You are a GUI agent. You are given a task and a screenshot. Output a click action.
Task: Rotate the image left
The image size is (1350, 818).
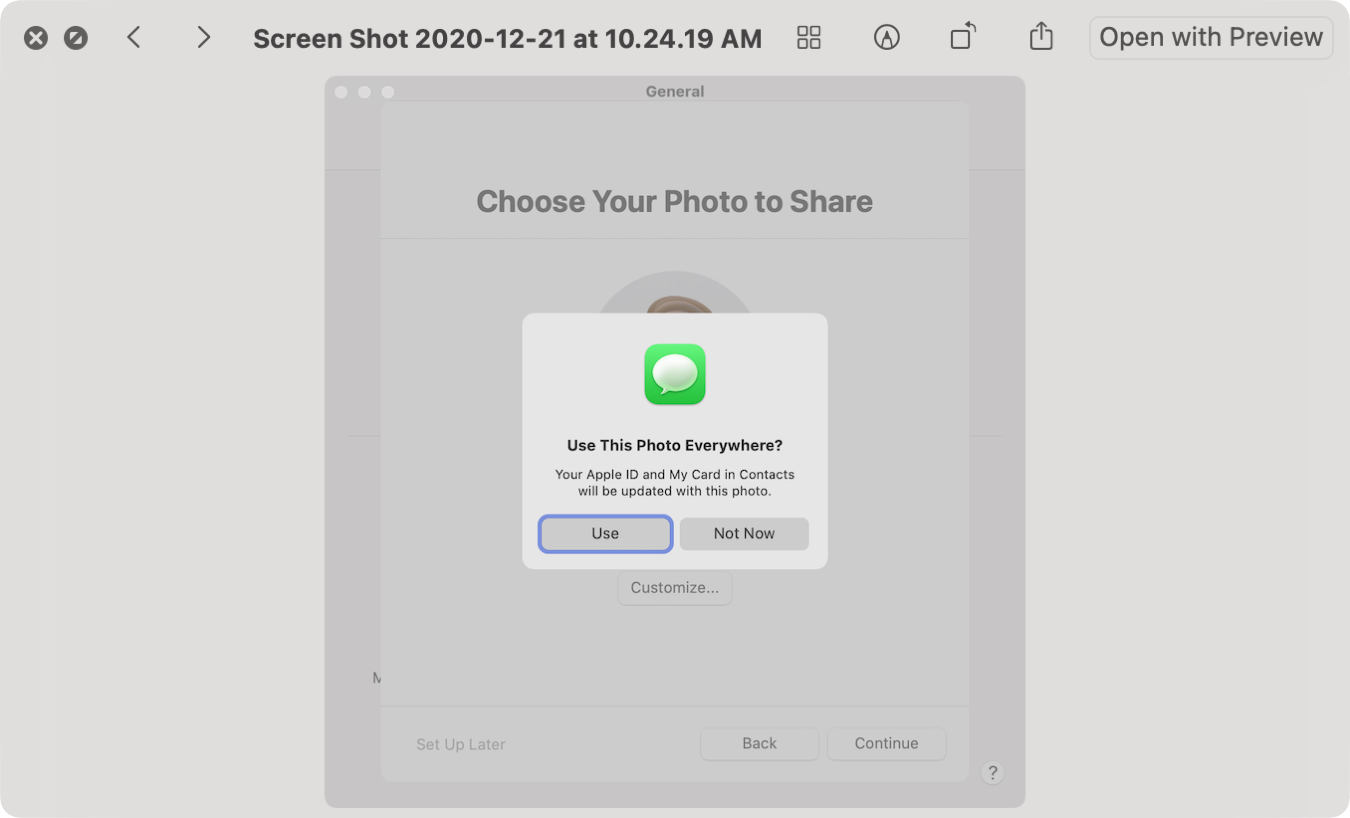click(963, 38)
